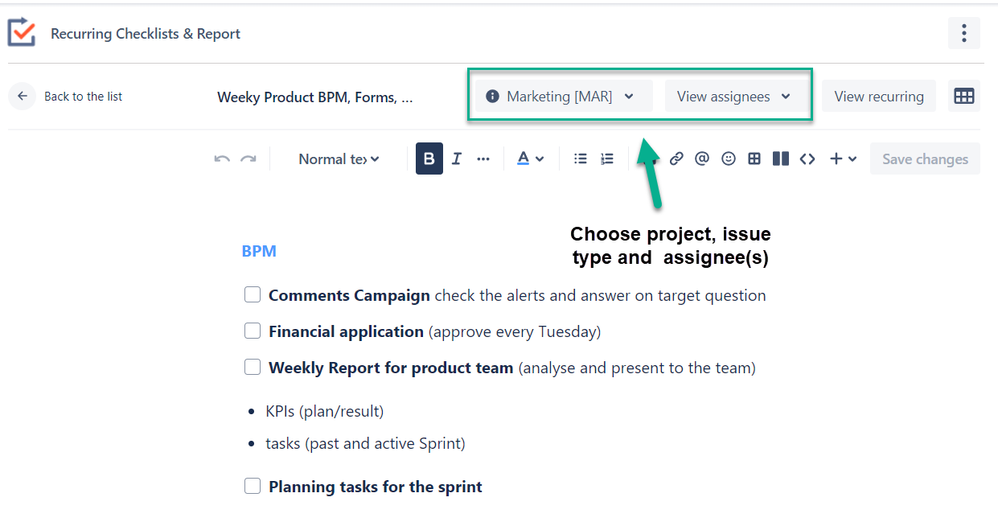
Task: Open the text color picker
Action: [530, 159]
